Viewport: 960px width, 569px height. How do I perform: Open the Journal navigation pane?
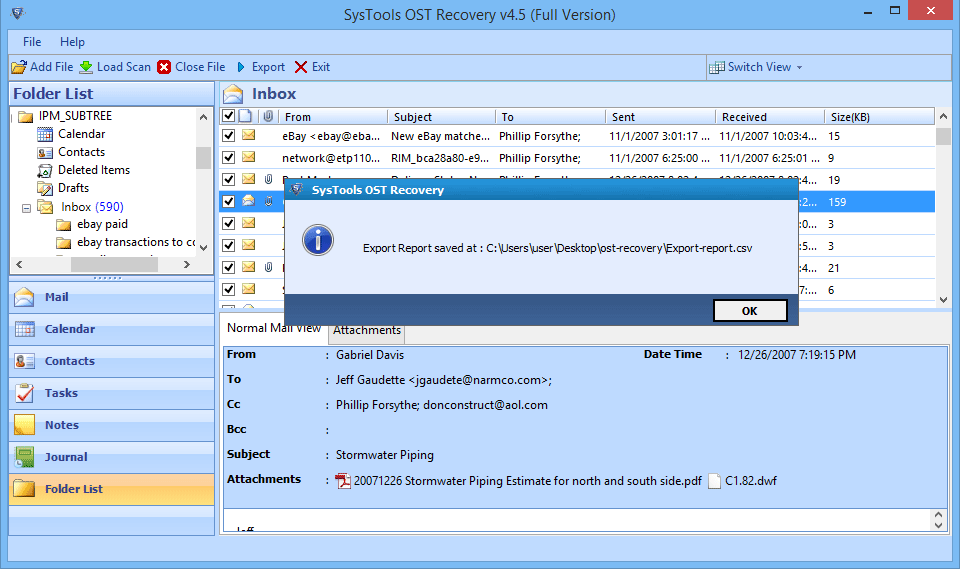[111, 456]
